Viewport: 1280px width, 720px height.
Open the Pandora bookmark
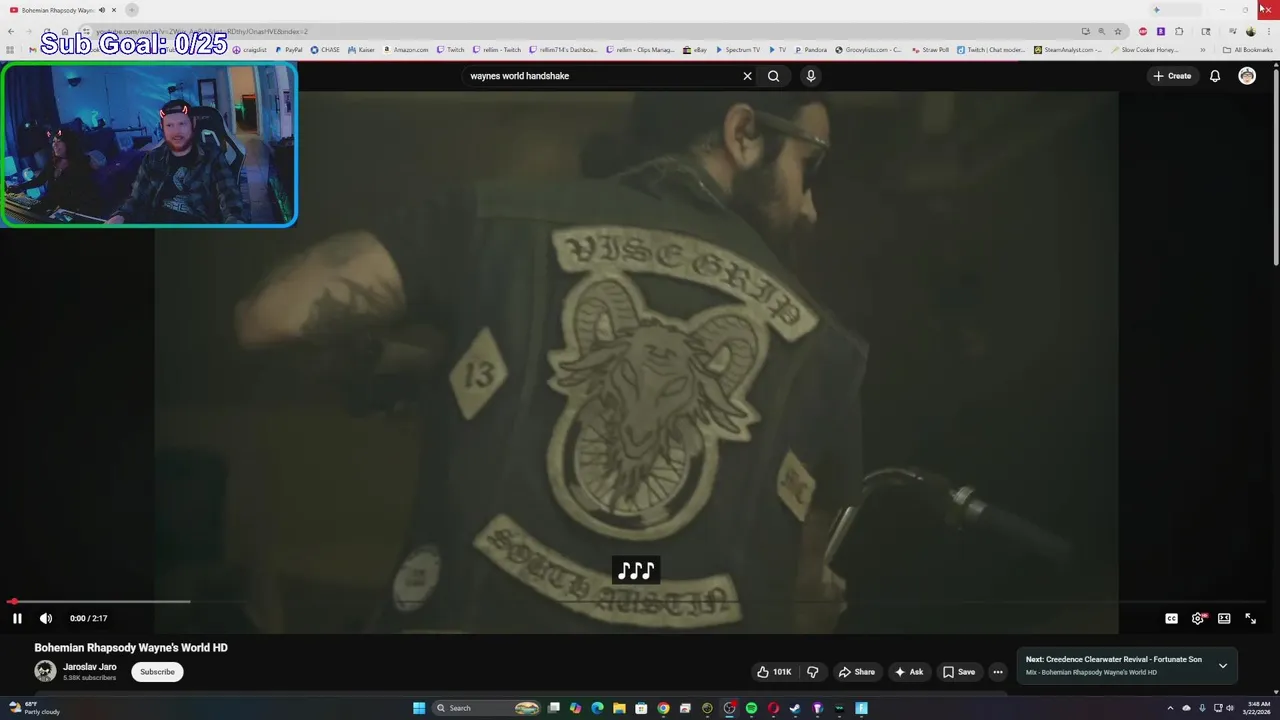coord(811,49)
